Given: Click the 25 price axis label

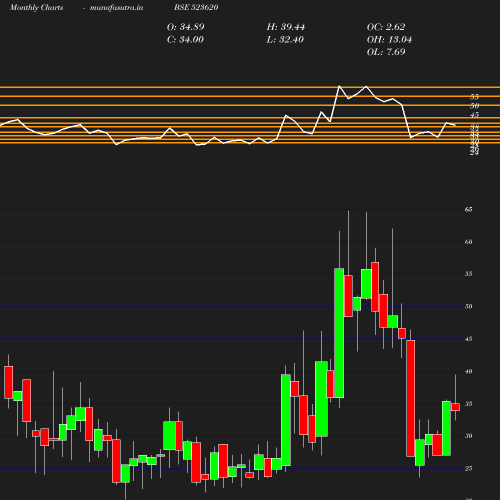Looking at the screenshot, I should (468, 469).
